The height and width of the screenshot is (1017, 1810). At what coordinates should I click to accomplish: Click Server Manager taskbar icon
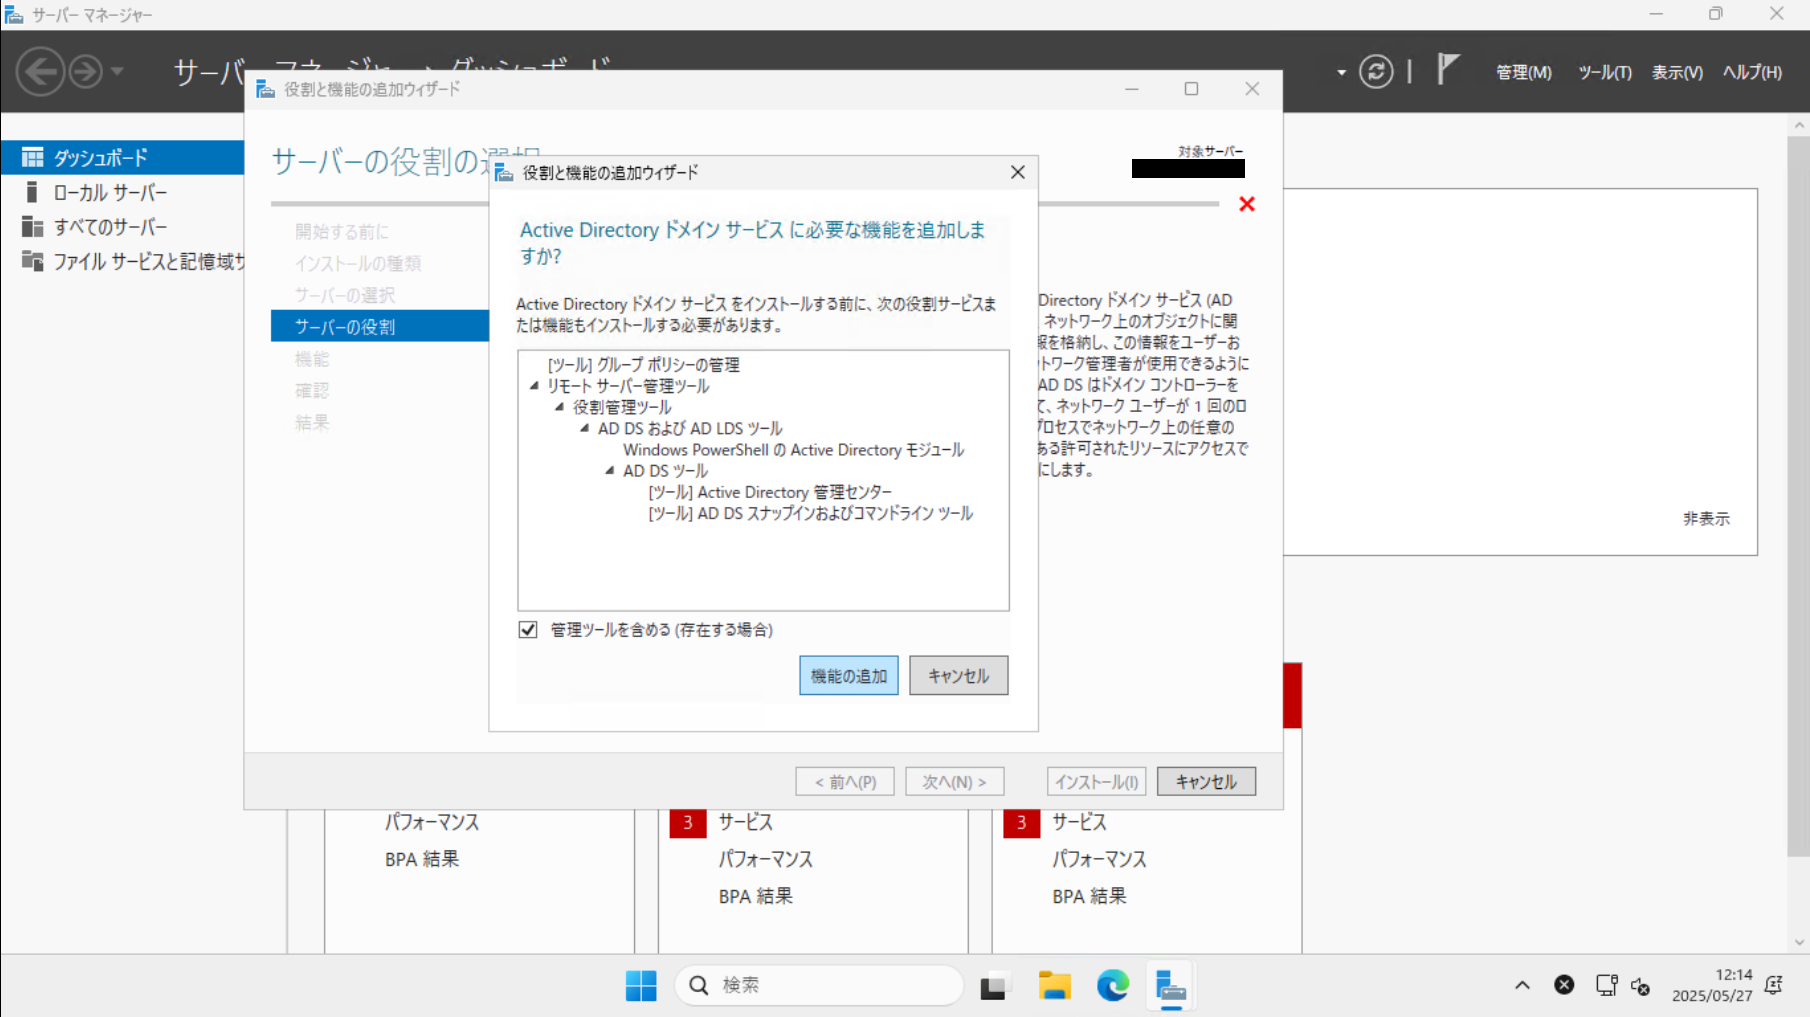point(1170,987)
